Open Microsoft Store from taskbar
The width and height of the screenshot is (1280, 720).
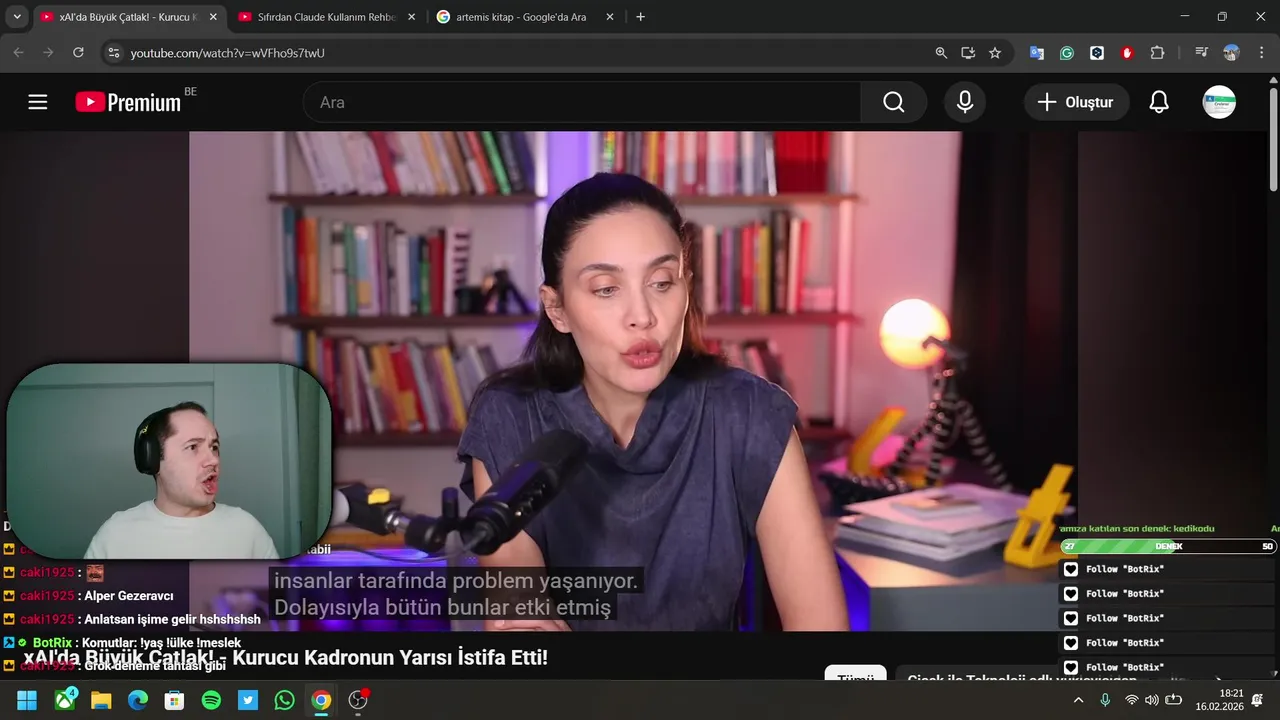pyautogui.click(x=174, y=700)
